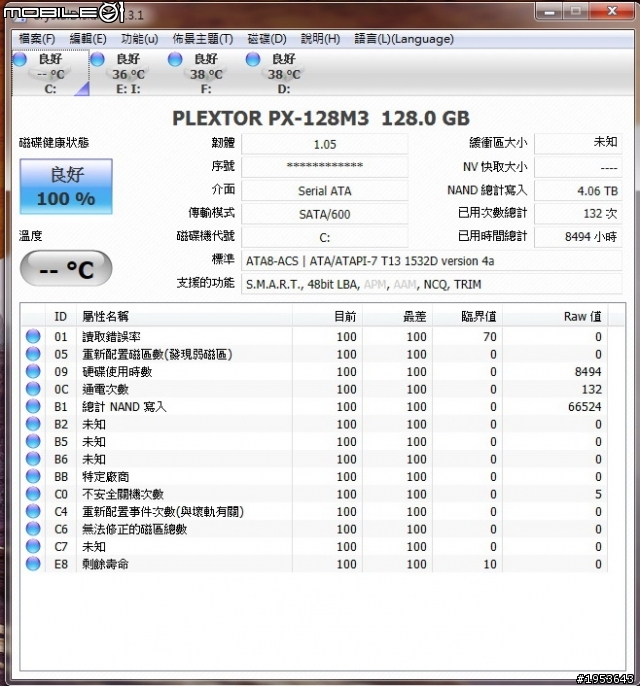This screenshot has height=687, width=640.
Task: Click the buffer size field 未知
Action: click(578, 143)
